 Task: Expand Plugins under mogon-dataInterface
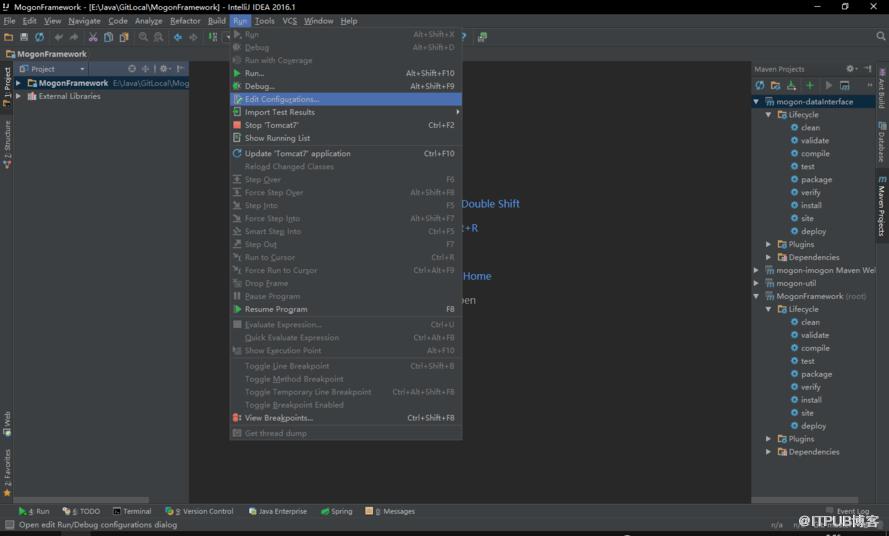click(x=769, y=244)
